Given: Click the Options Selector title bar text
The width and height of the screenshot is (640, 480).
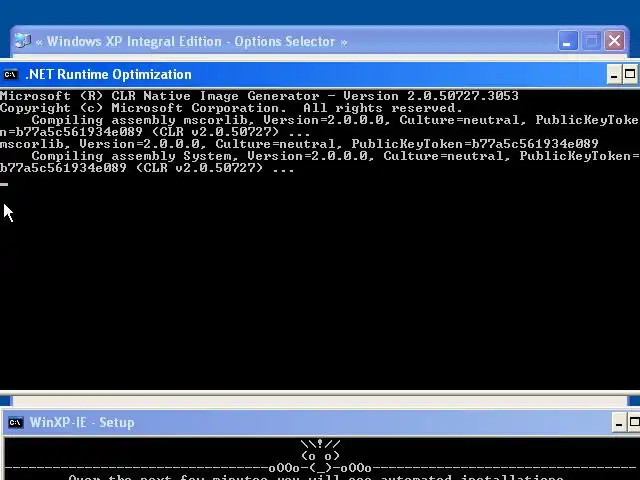Looking at the screenshot, I should [191, 42].
